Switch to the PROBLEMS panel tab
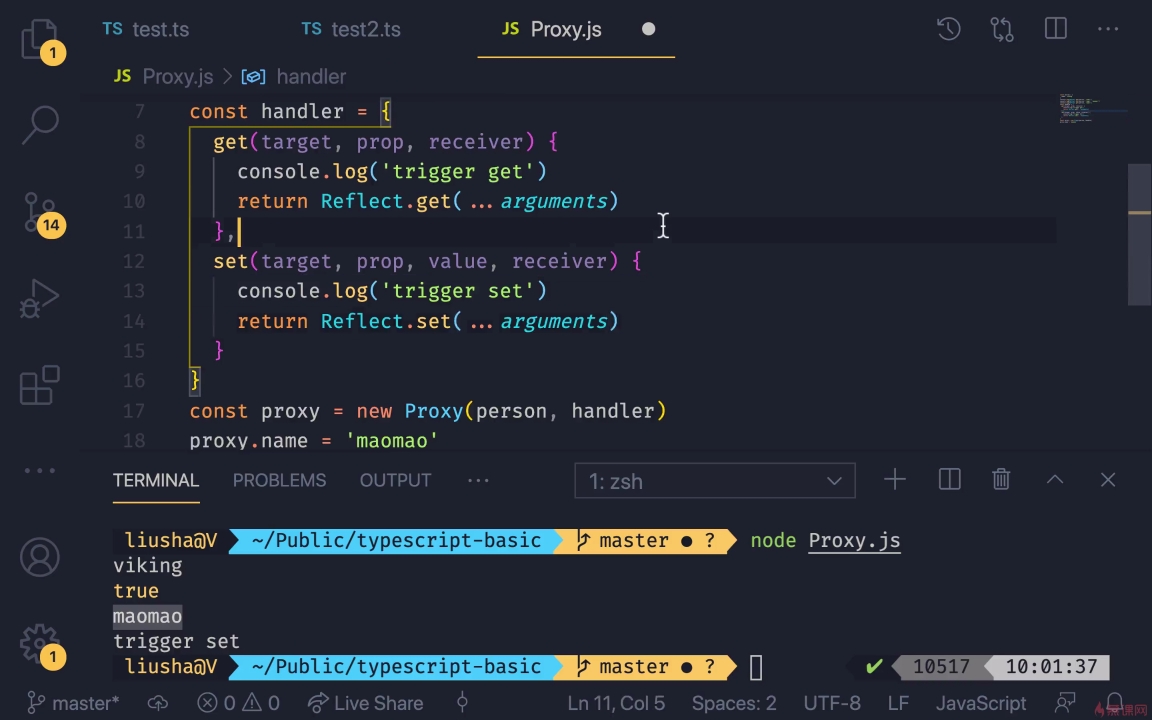The image size is (1152, 720). tap(279, 481)
